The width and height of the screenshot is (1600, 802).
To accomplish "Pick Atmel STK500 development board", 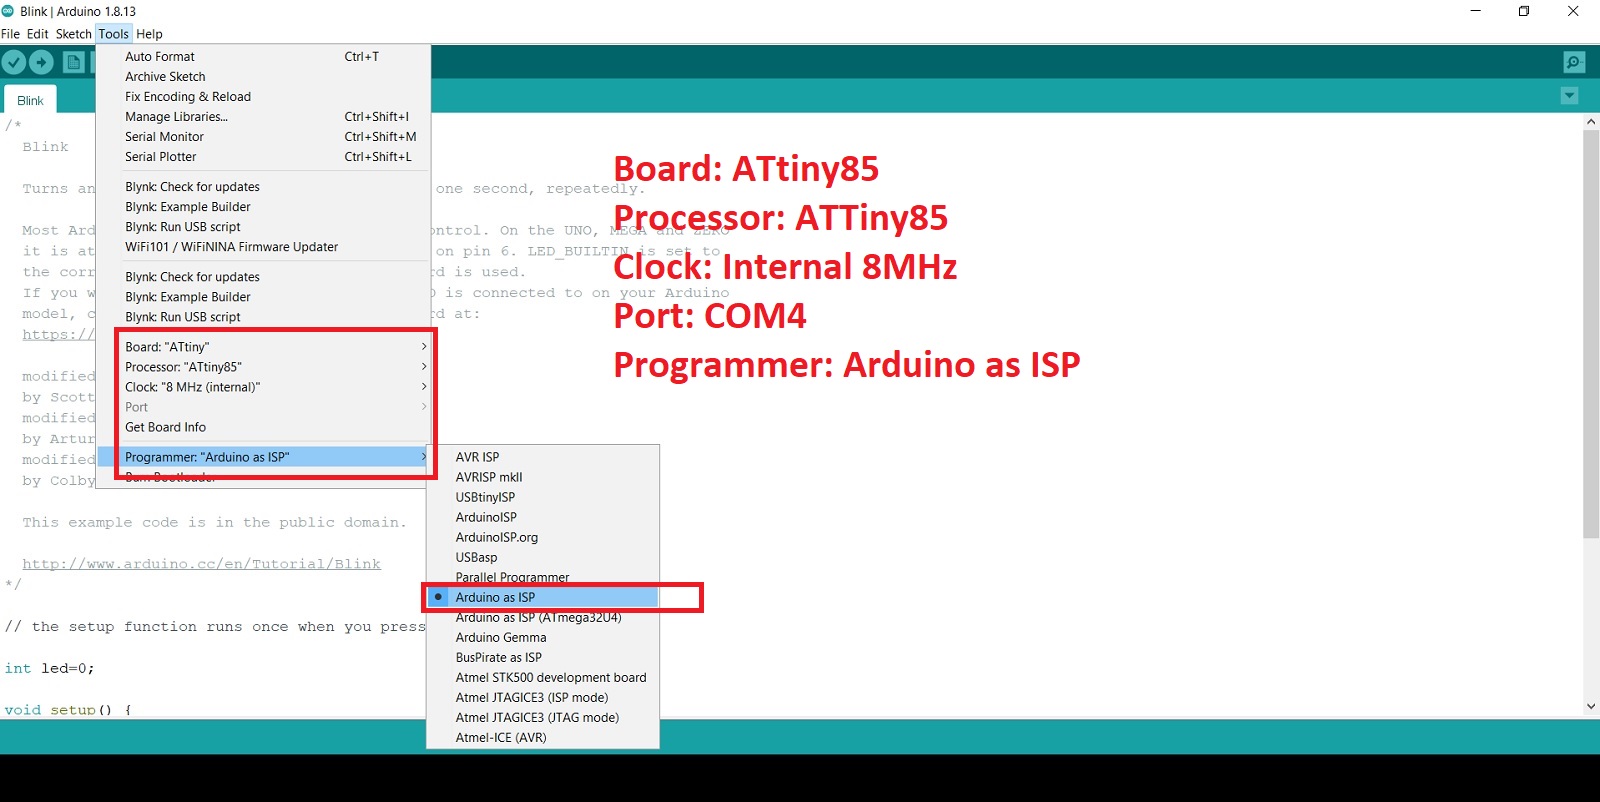I will tap(543, 677).
